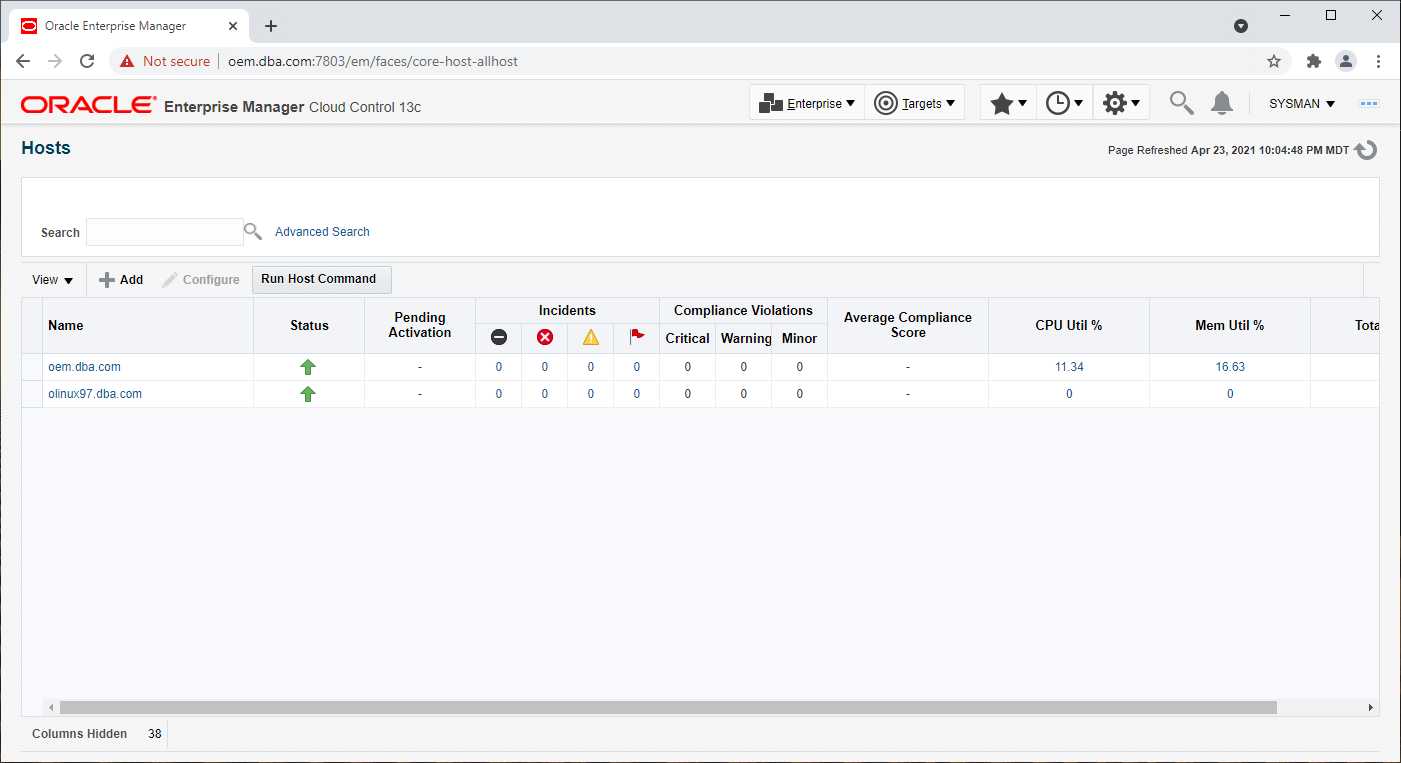Image resolution: width=1401 pixels, height=763 pixels.
Task: Click the blue accessibility dots icon
Action: coord(1369,104)
